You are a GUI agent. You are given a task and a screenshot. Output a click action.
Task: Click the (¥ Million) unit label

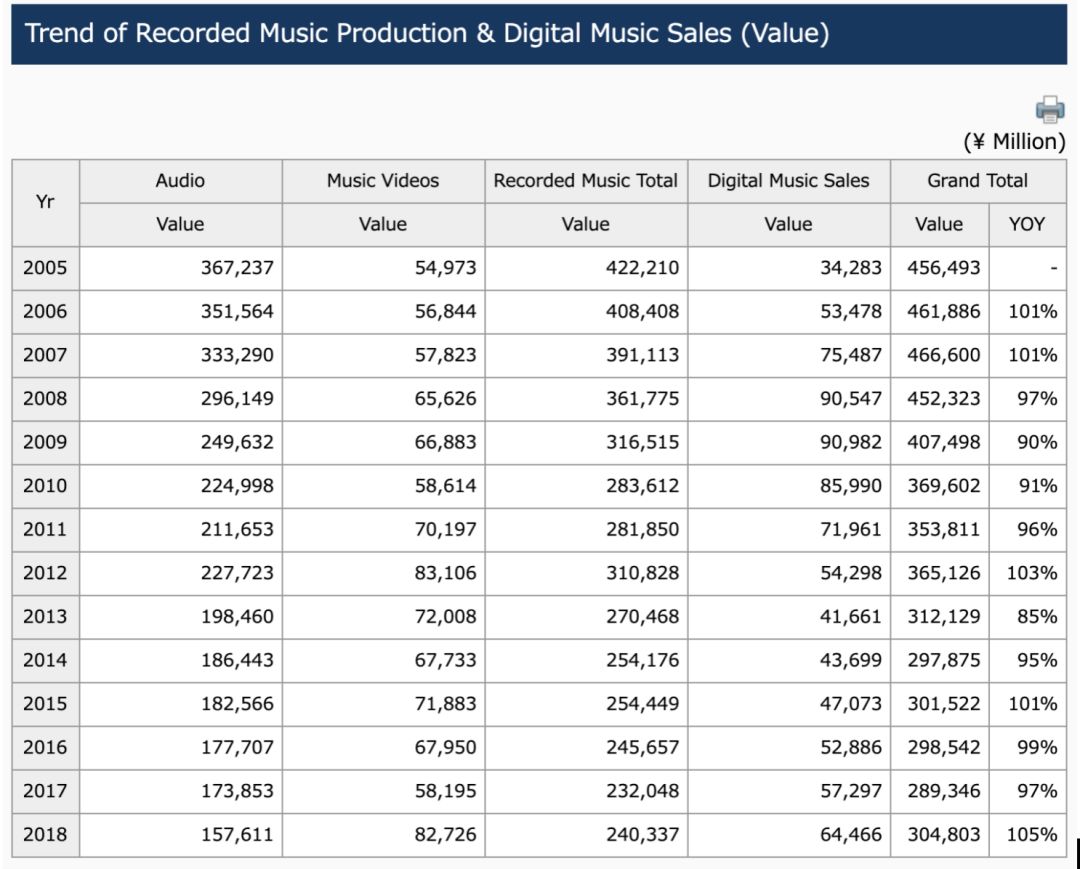tap(1014, 142)
